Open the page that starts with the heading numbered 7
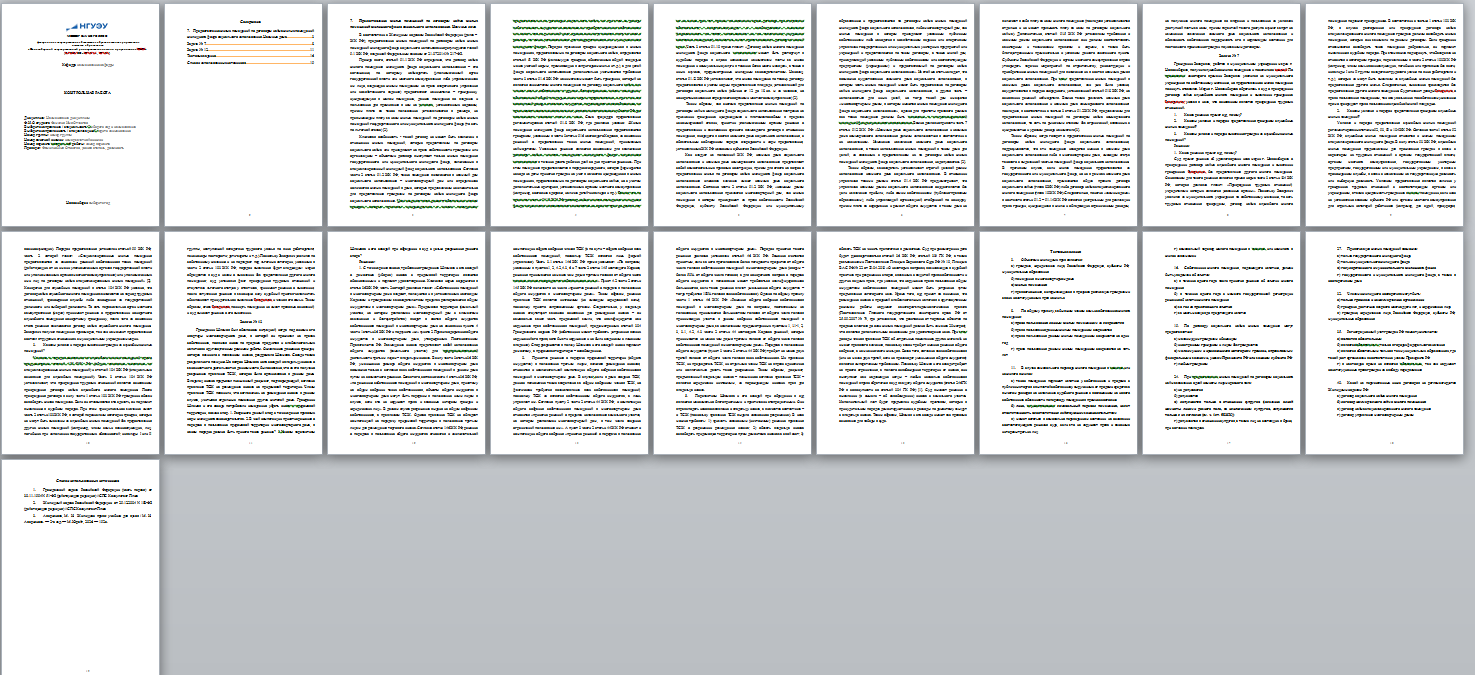The width and height of the screenshot is (1475, 675). (x=407, y=113)
